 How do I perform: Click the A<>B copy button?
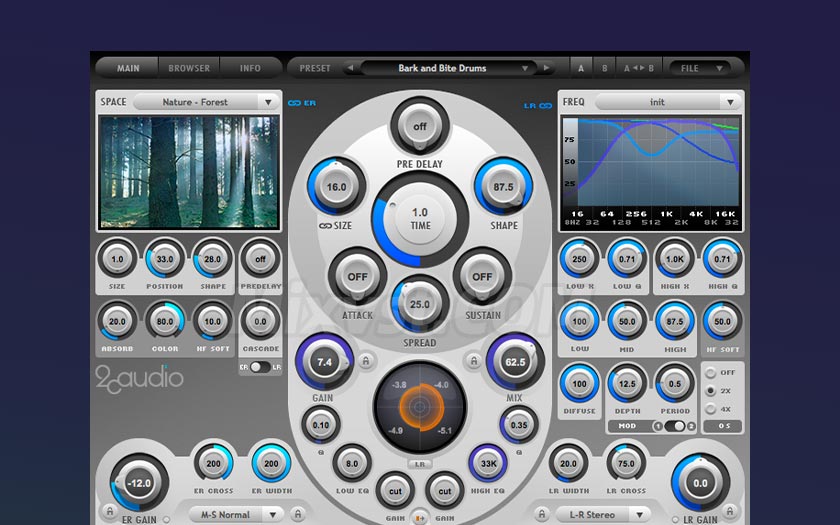[x=639, y=68]
